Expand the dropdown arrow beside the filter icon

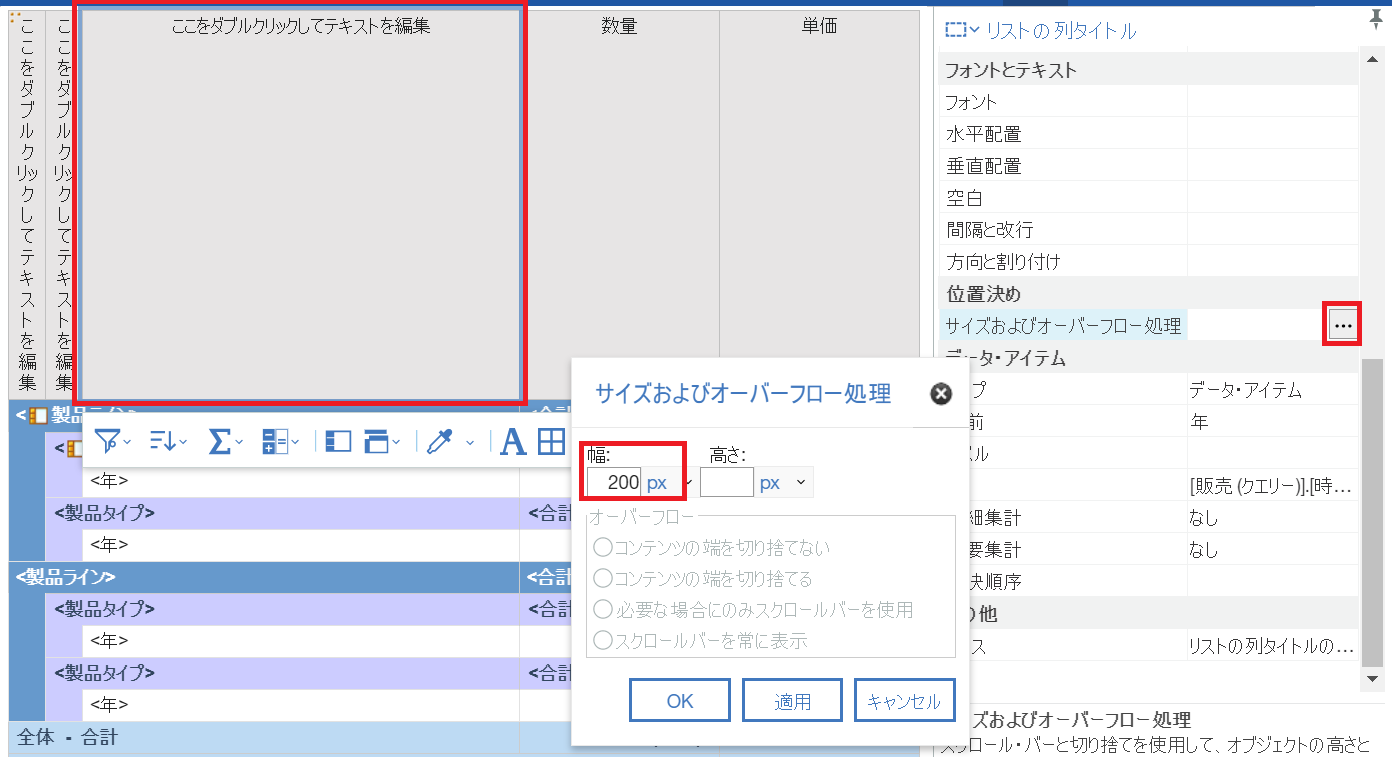[126, 443]
